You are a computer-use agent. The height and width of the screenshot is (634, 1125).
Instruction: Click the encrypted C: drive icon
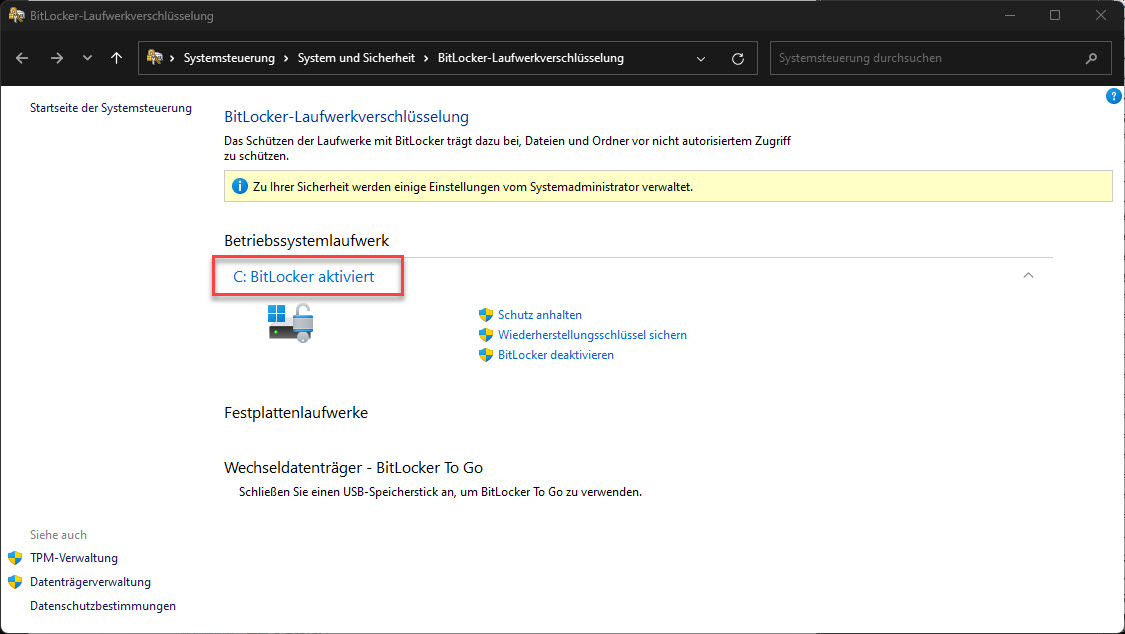(x=291, y=324)
